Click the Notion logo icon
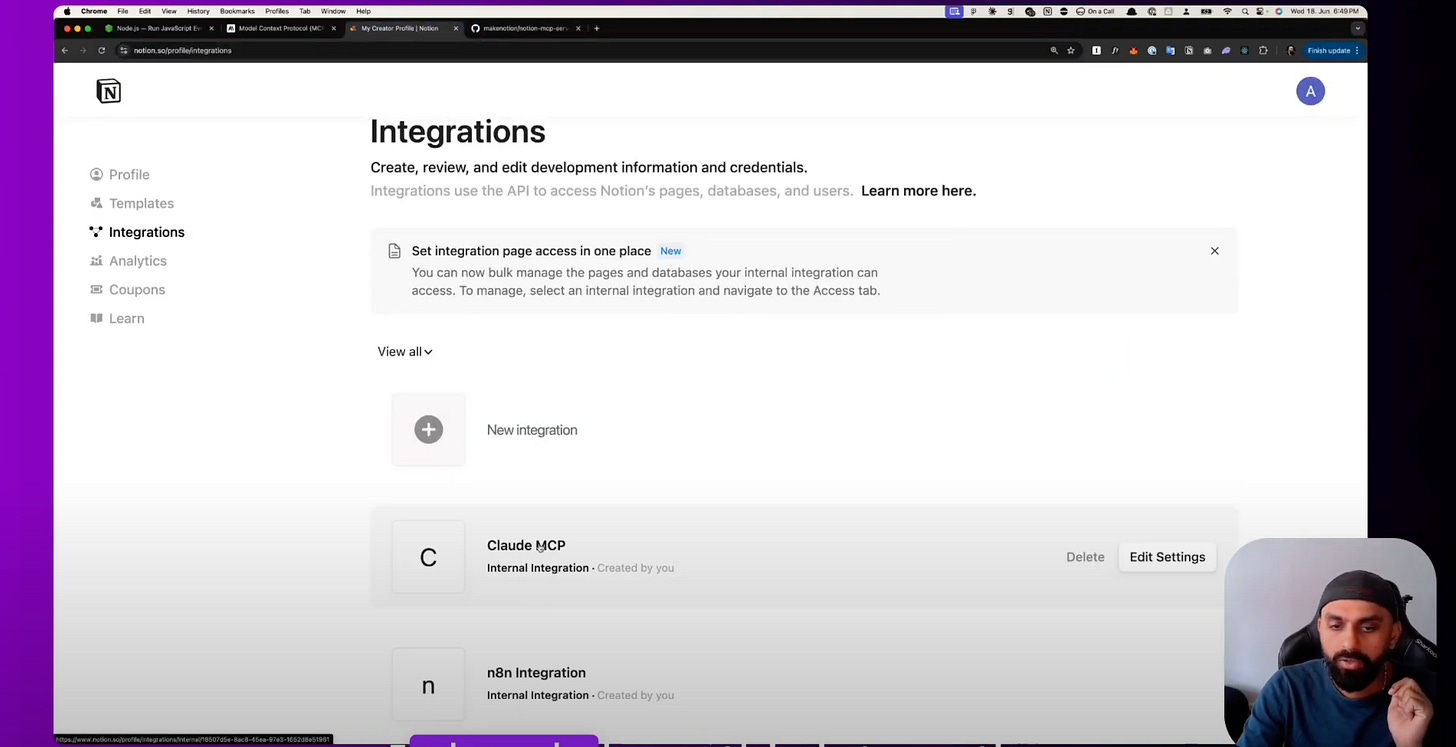The height and width of the screenshot is (747, 1456). click(108, 91)
